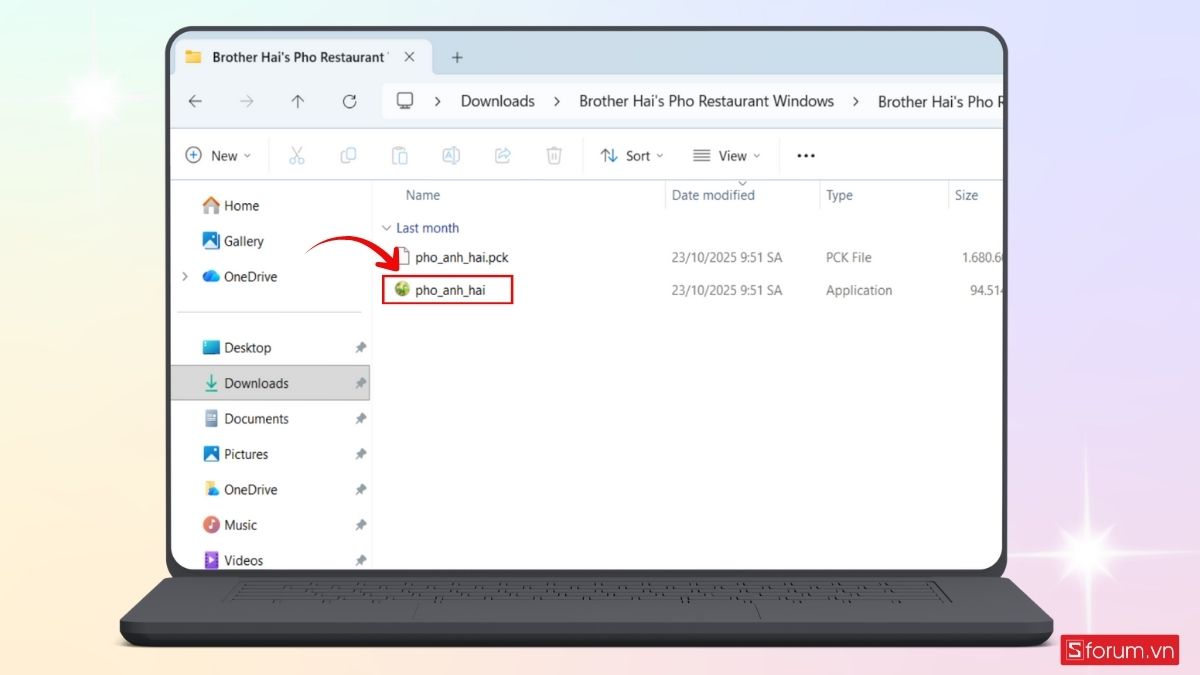Unpin Downloads using its pin icon
The image size is (1200, 675).
coord(360,383)
